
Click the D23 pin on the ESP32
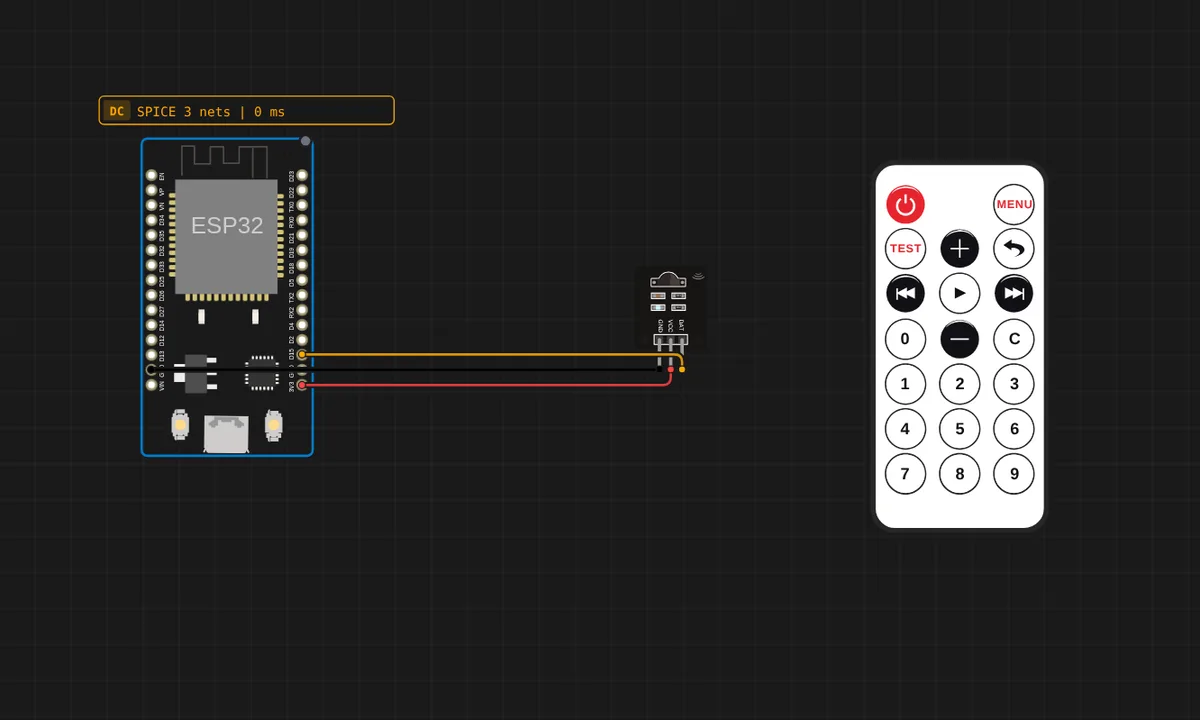pyautogui.click(x=302, y=175)
